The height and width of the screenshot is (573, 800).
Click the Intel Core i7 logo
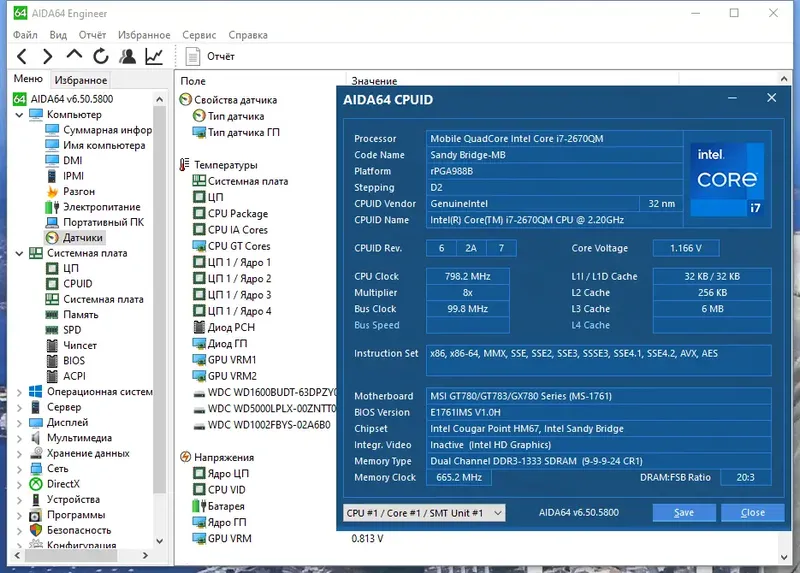point(727,180)
